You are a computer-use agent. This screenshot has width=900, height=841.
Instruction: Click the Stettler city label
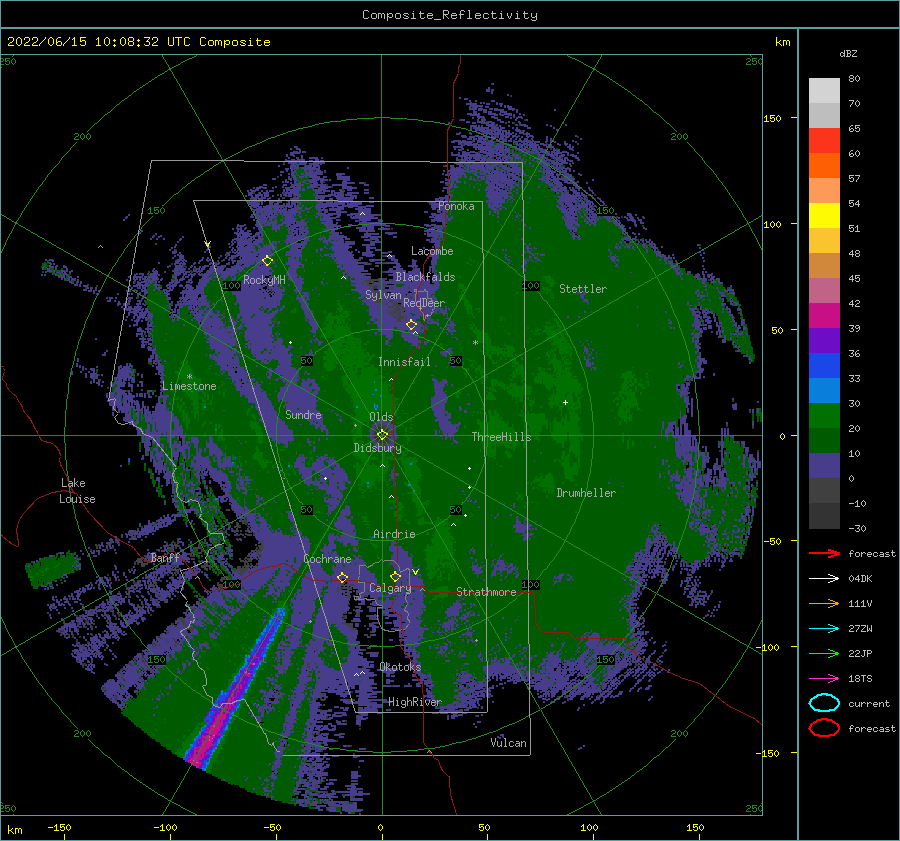583,289
